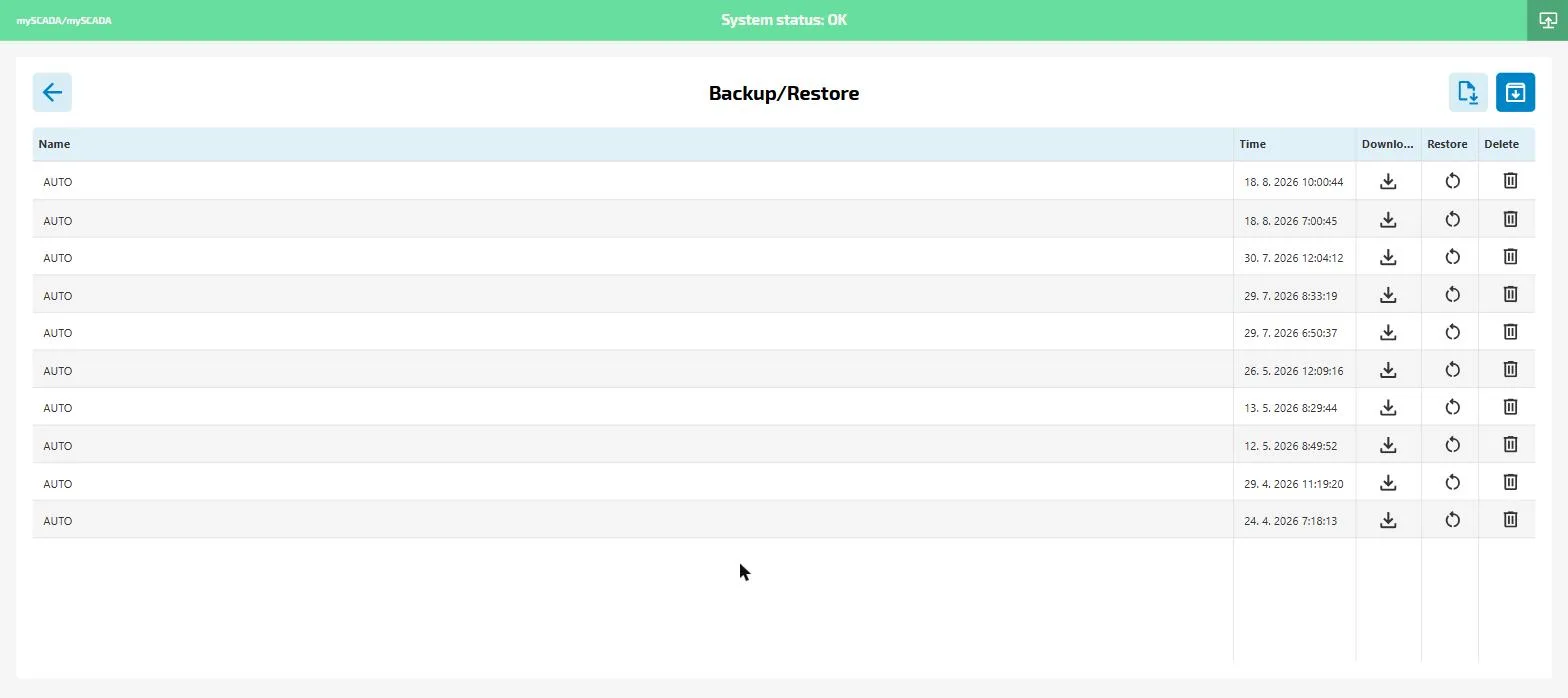The image size is (1568, 698).
Task: Click the mySCADA/mySCADA title text
Action: coord(64,20)
